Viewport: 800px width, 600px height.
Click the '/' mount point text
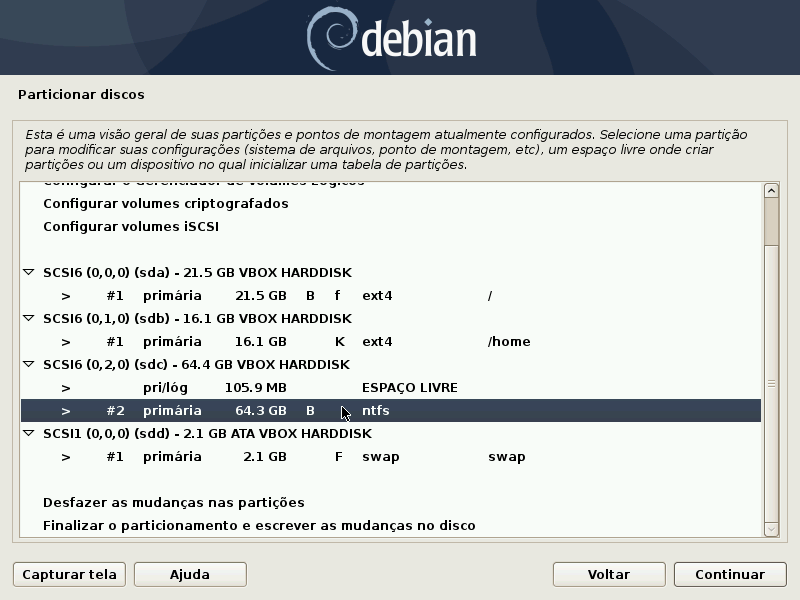(490, 296)
